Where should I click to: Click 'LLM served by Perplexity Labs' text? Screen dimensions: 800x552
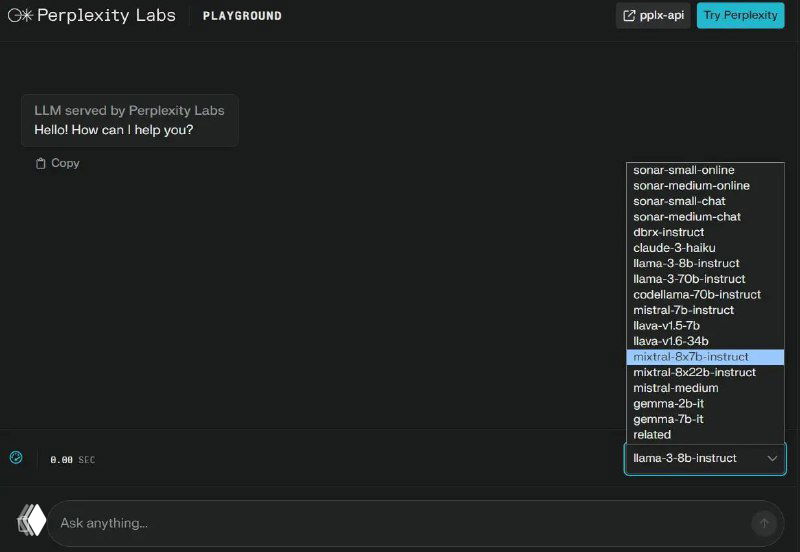click(129, 111)
